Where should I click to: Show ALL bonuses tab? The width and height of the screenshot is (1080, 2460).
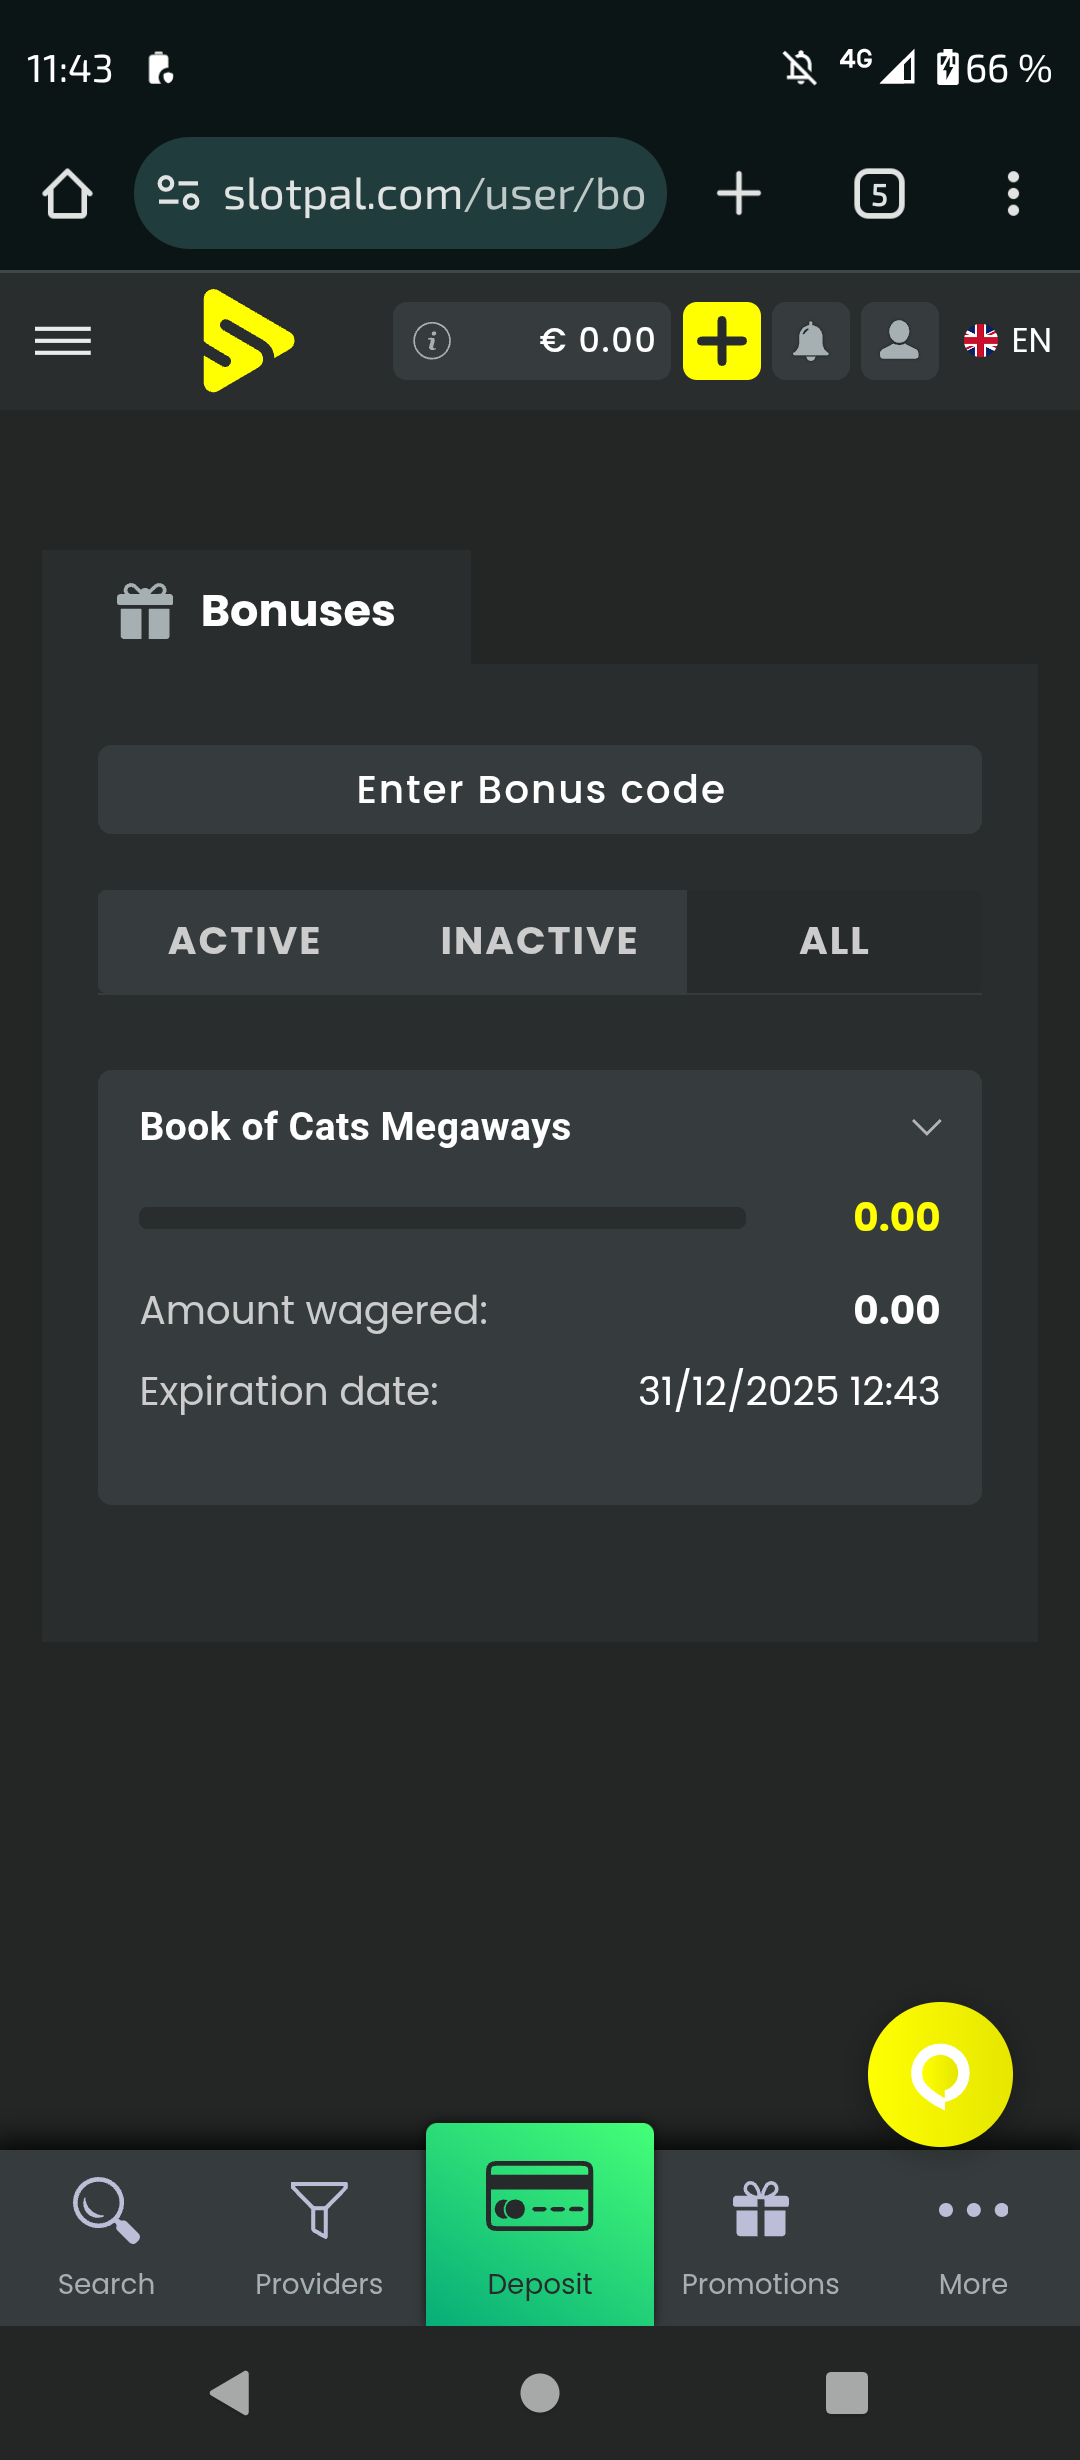[x=834, y=941]
